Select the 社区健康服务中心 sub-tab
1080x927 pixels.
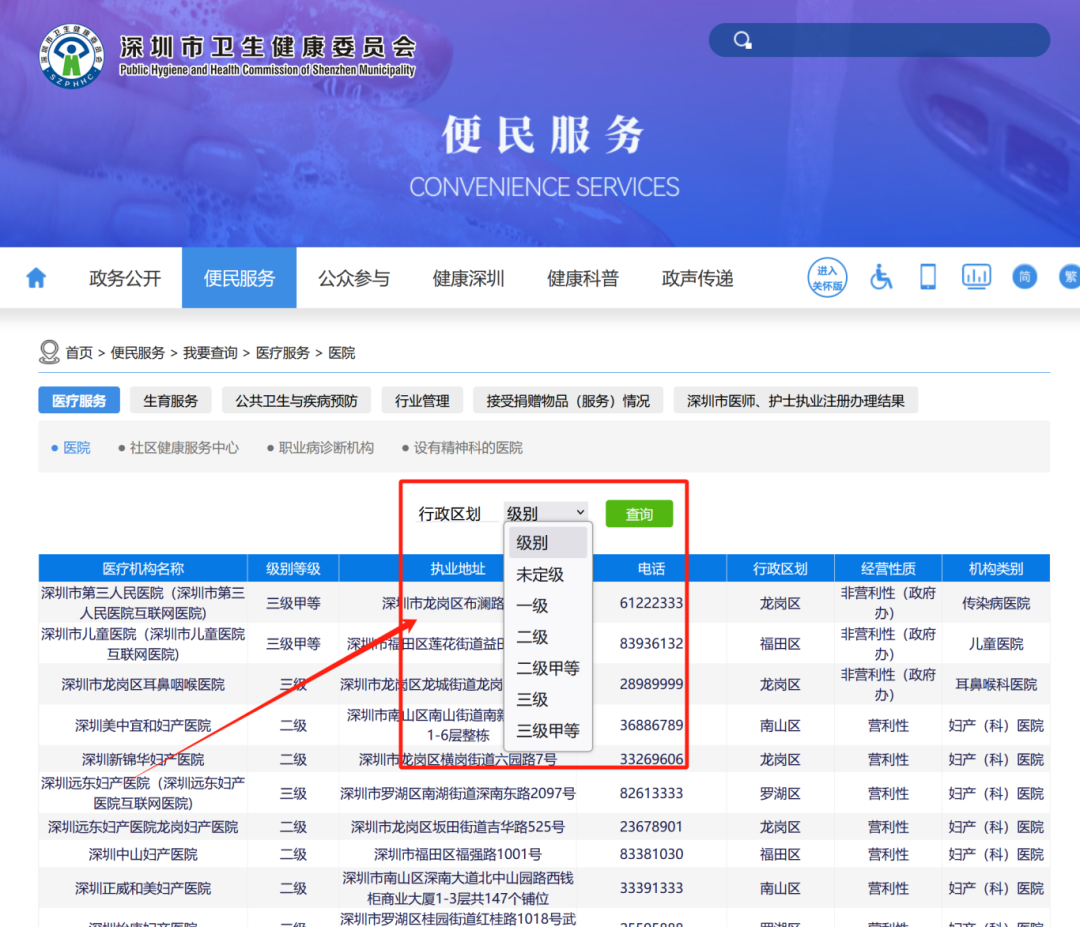[185, 447]
